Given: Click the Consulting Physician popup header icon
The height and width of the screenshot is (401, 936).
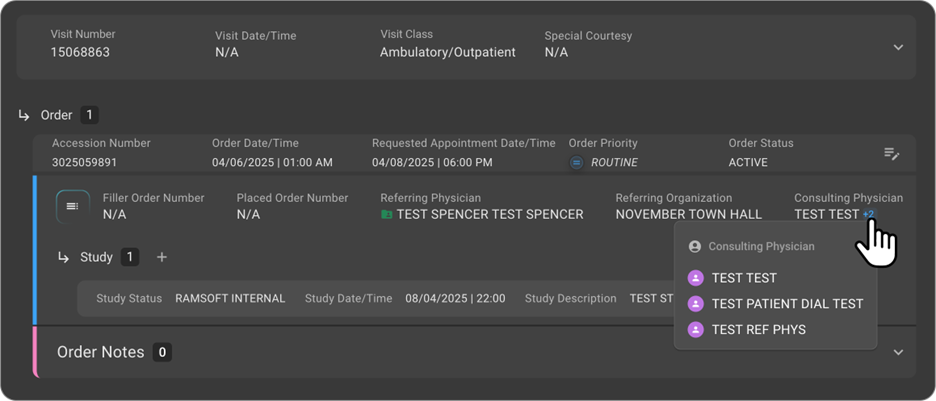Looking at the screenshot, I should pos(695,246).
